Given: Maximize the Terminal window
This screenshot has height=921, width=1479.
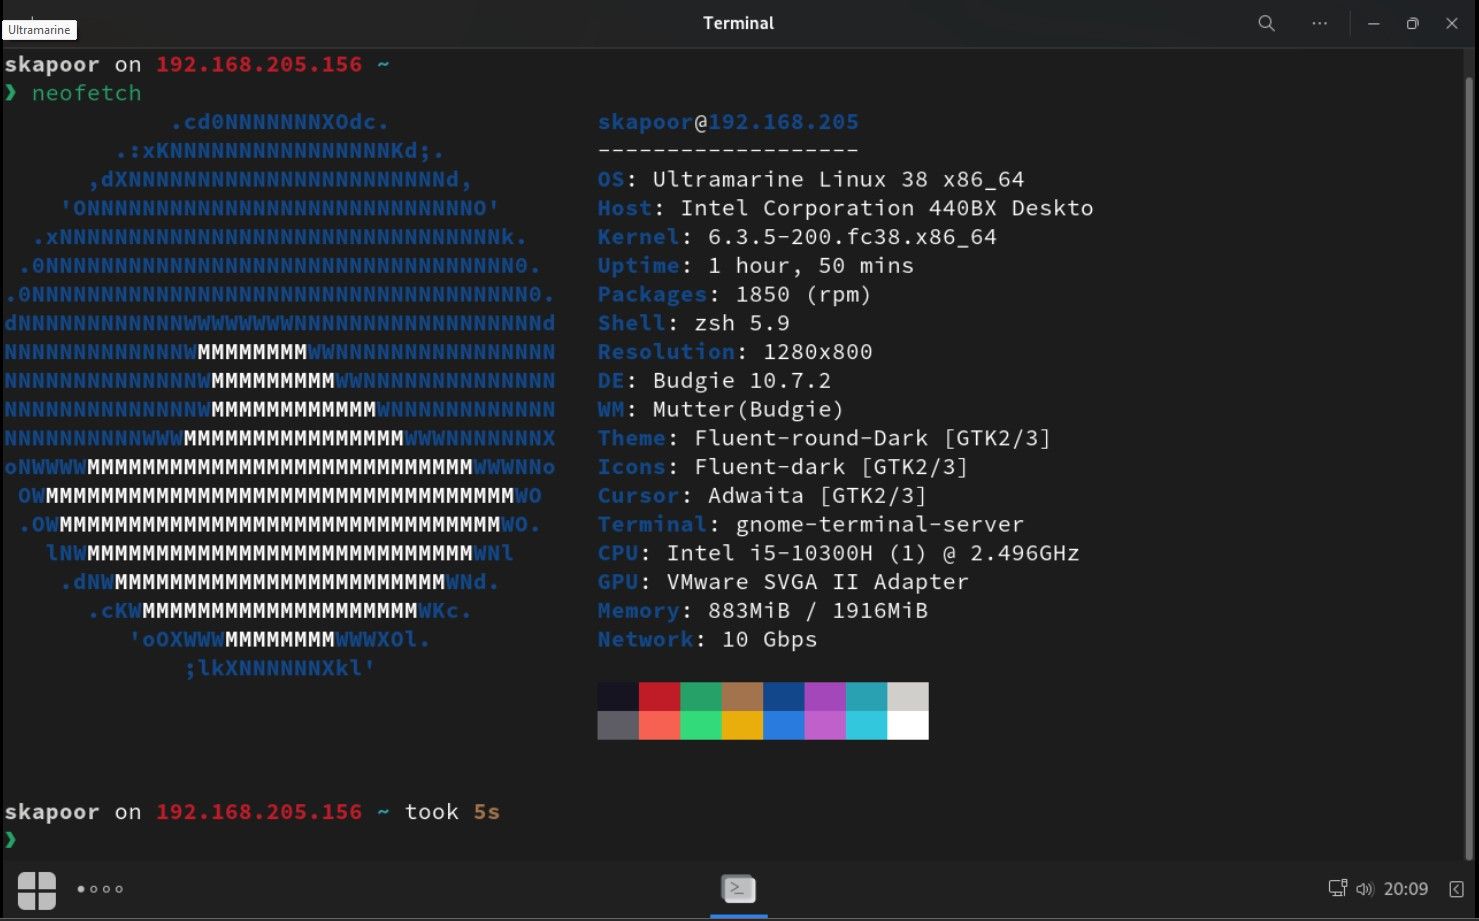Looking at the screenshot, I should (x=1412, y=23).
